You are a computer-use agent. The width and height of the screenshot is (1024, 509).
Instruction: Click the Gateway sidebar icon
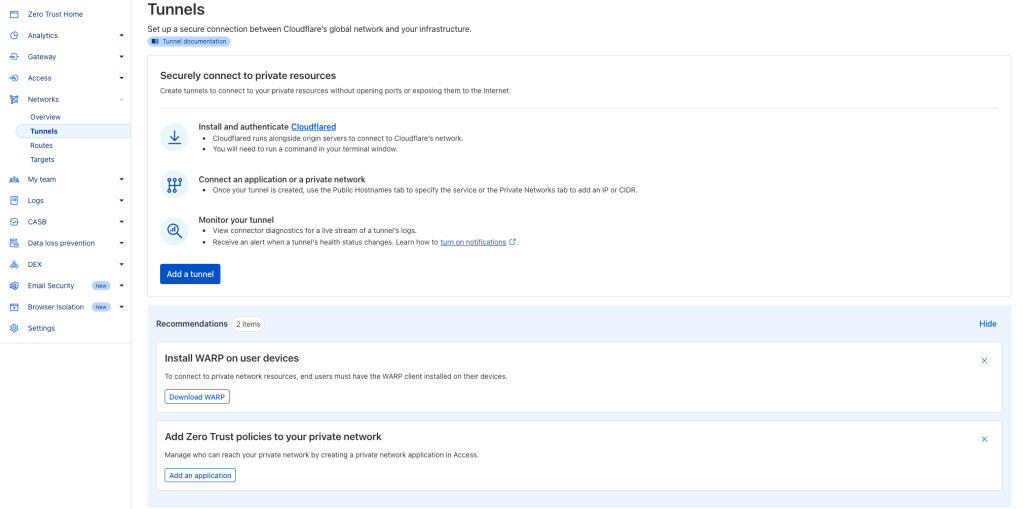(x=14, y=57)
